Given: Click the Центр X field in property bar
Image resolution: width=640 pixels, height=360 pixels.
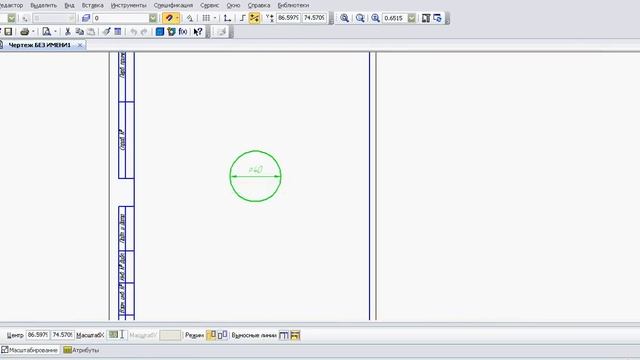Looking at the screenshot, I should (x=38, y=335).
